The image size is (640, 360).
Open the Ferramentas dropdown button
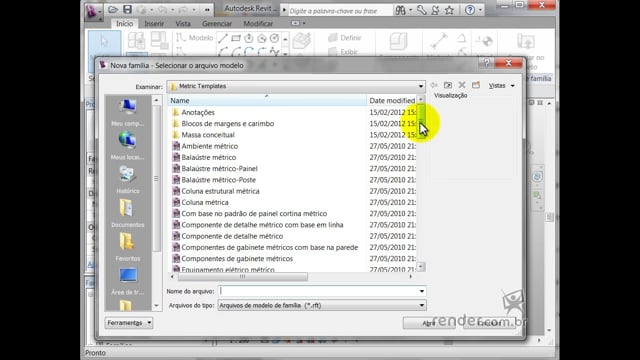[x=129, y=322]
